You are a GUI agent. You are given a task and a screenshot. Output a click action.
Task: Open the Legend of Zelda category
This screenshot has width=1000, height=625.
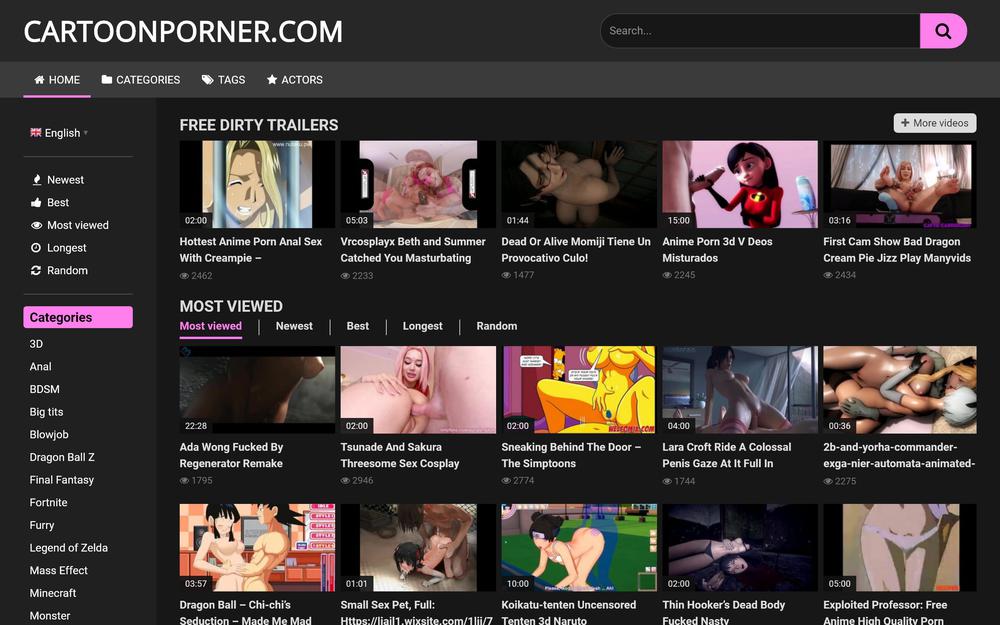[69, 548]
